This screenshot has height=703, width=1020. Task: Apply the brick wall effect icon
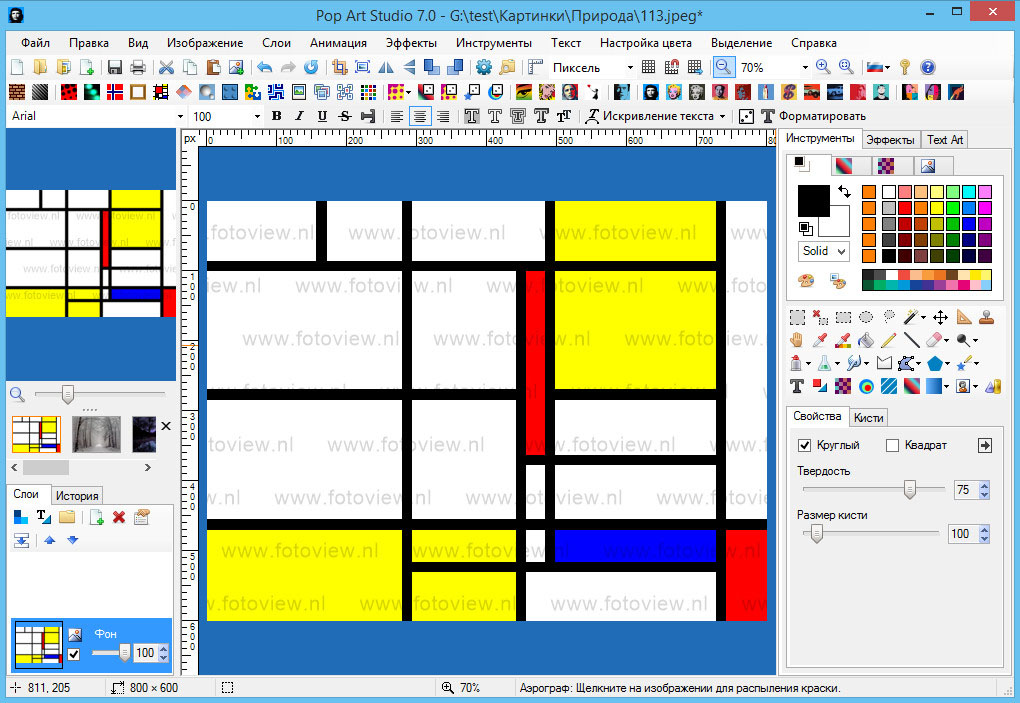coord(17,92)
